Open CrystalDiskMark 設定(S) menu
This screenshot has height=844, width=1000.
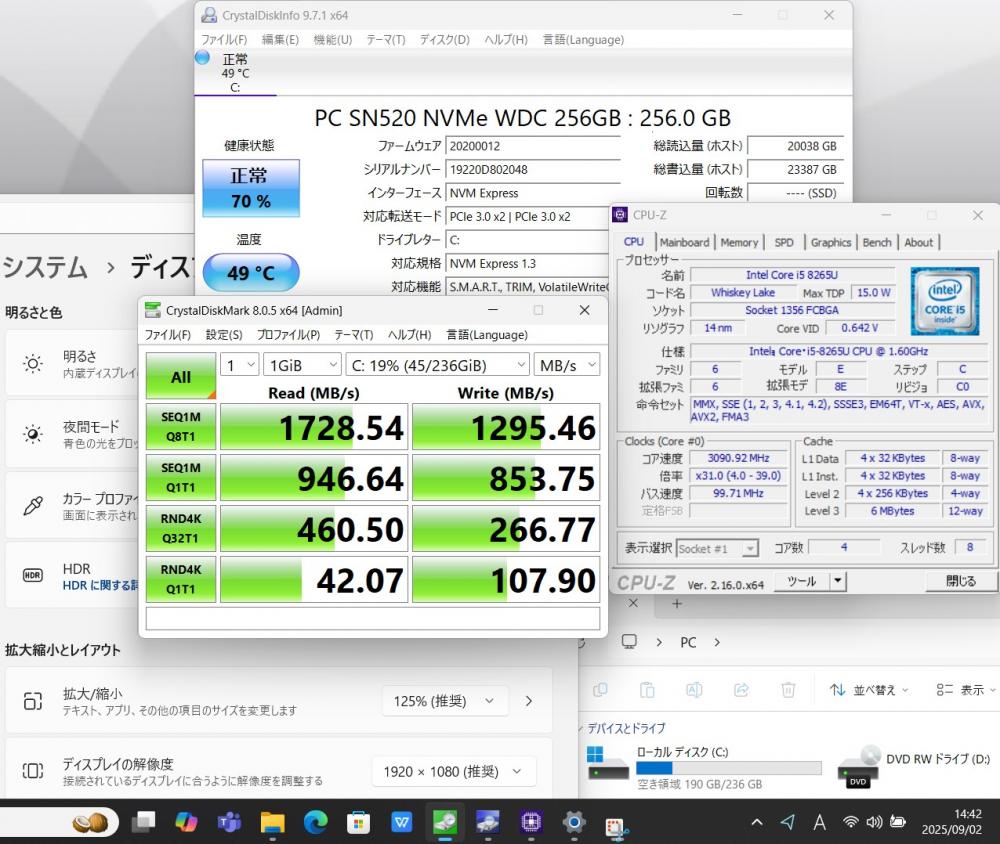pyautogui.click(x=224, y=335)
